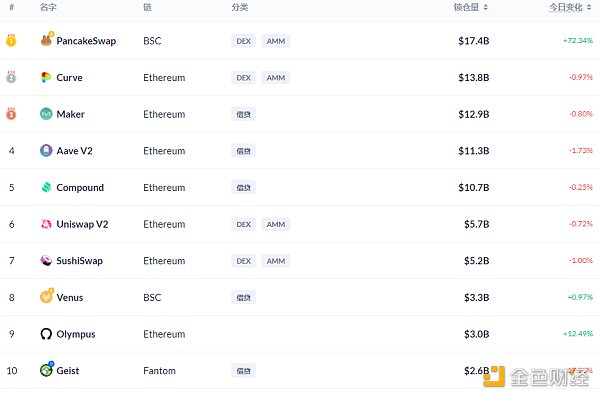
Task: Select the lending tag on Maker row
Action: 243,114
